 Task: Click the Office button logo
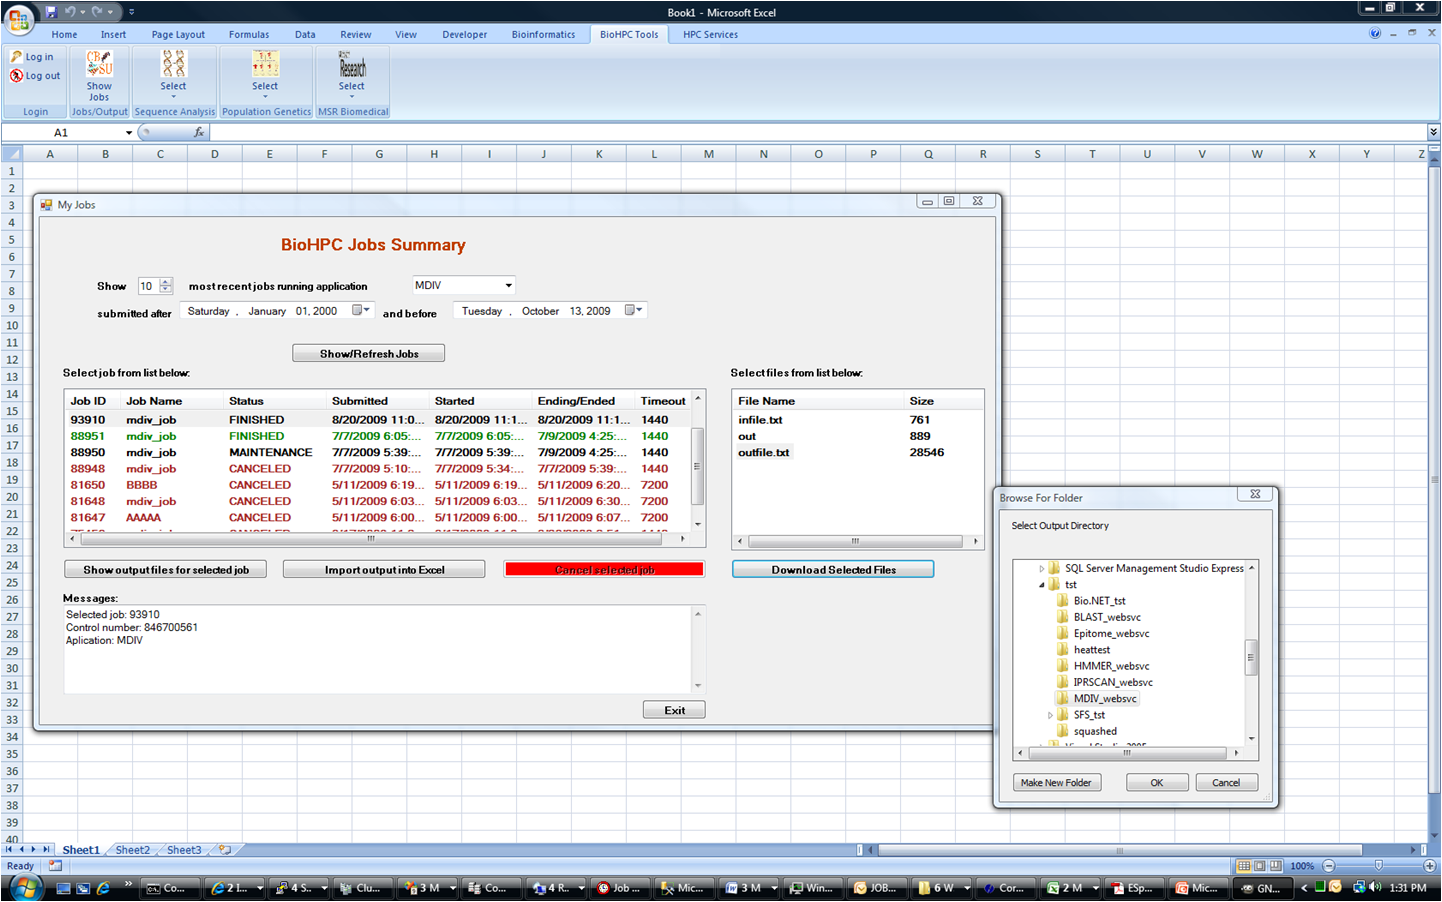point(18,19)
